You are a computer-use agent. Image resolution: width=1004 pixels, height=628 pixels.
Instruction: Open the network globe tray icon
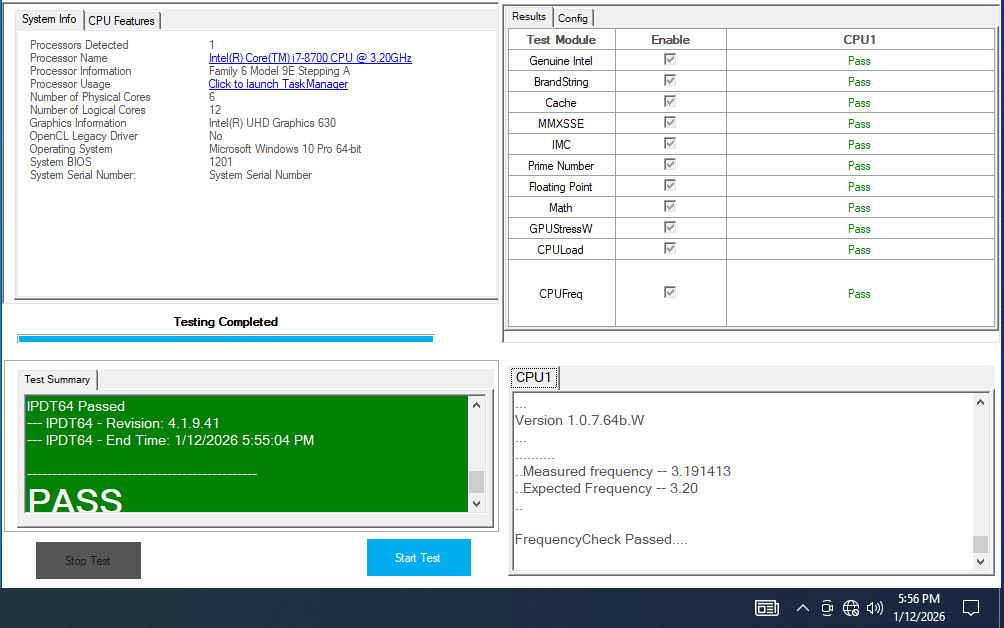click(x=851, y=608)
